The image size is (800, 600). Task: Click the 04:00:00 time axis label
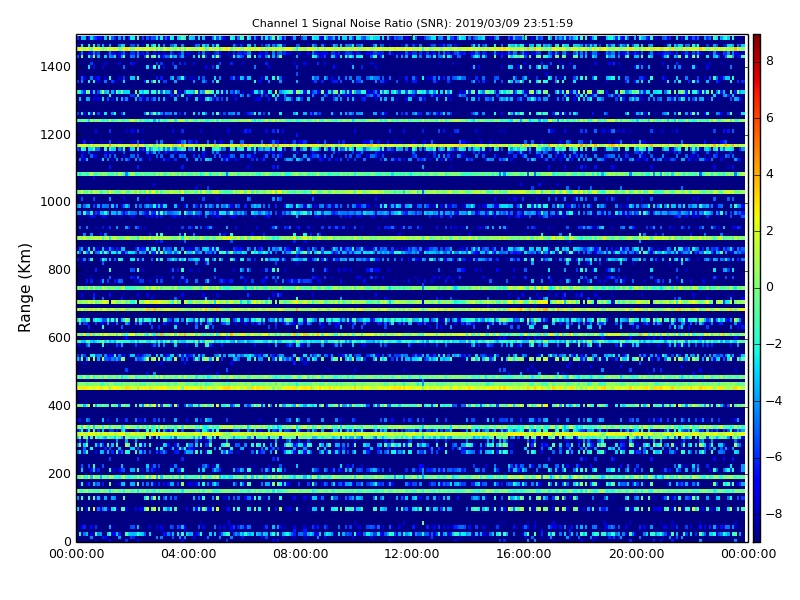[188, 554]
